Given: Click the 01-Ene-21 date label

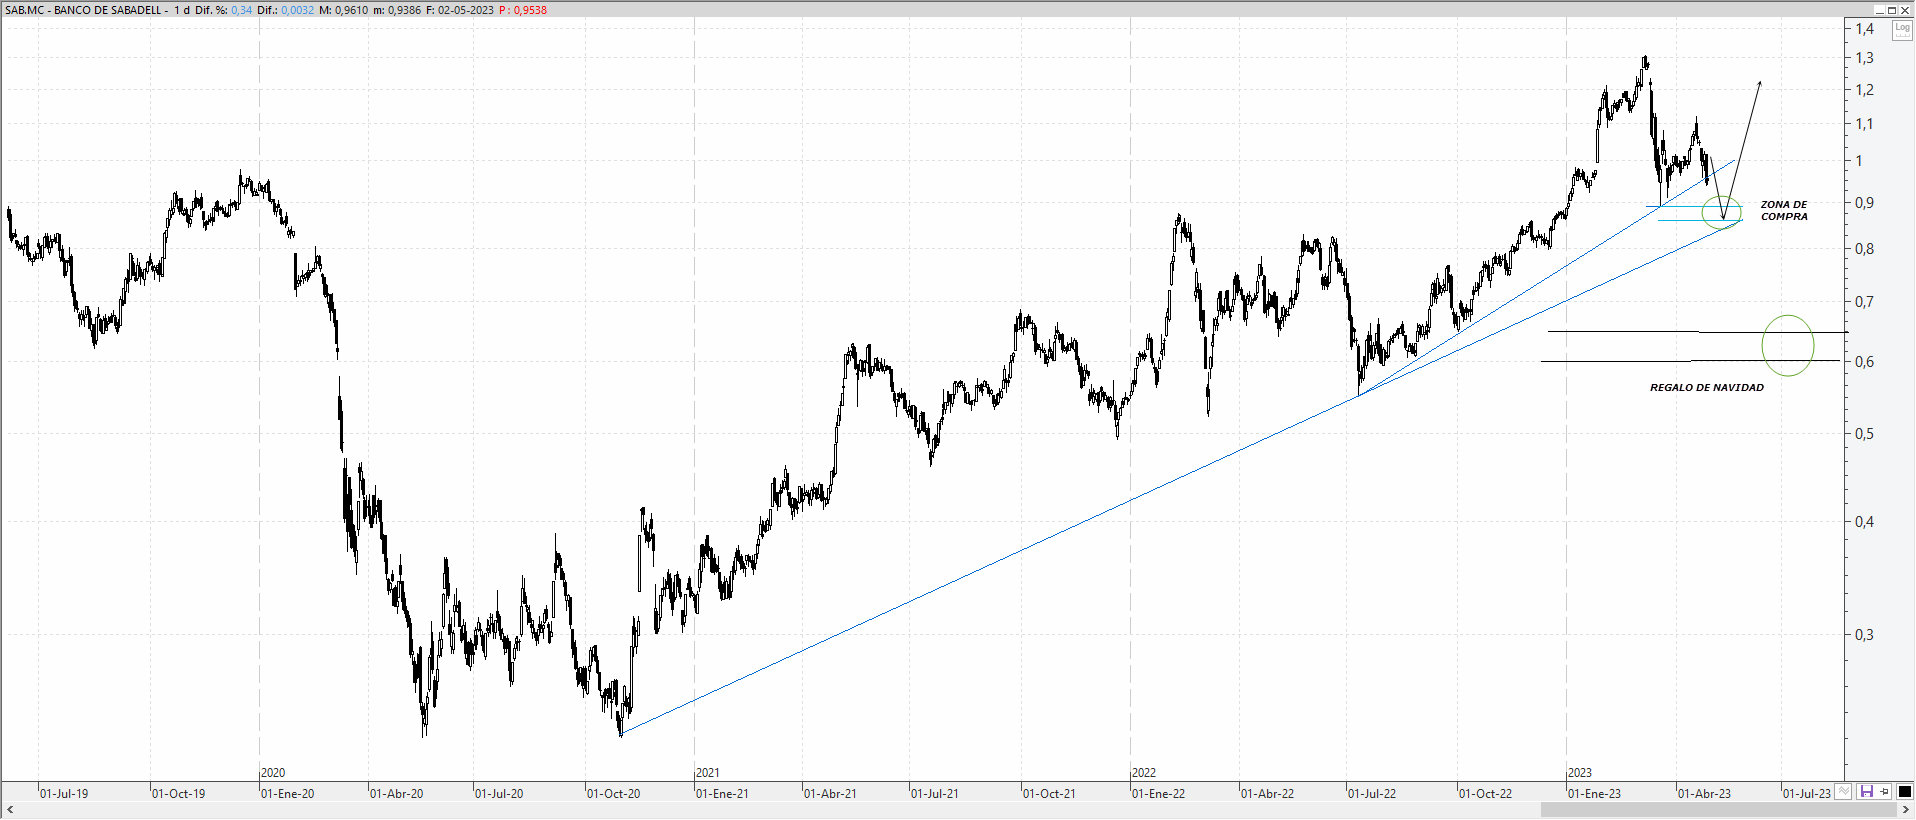Looking at the screenshot, I should coord(722,794).
